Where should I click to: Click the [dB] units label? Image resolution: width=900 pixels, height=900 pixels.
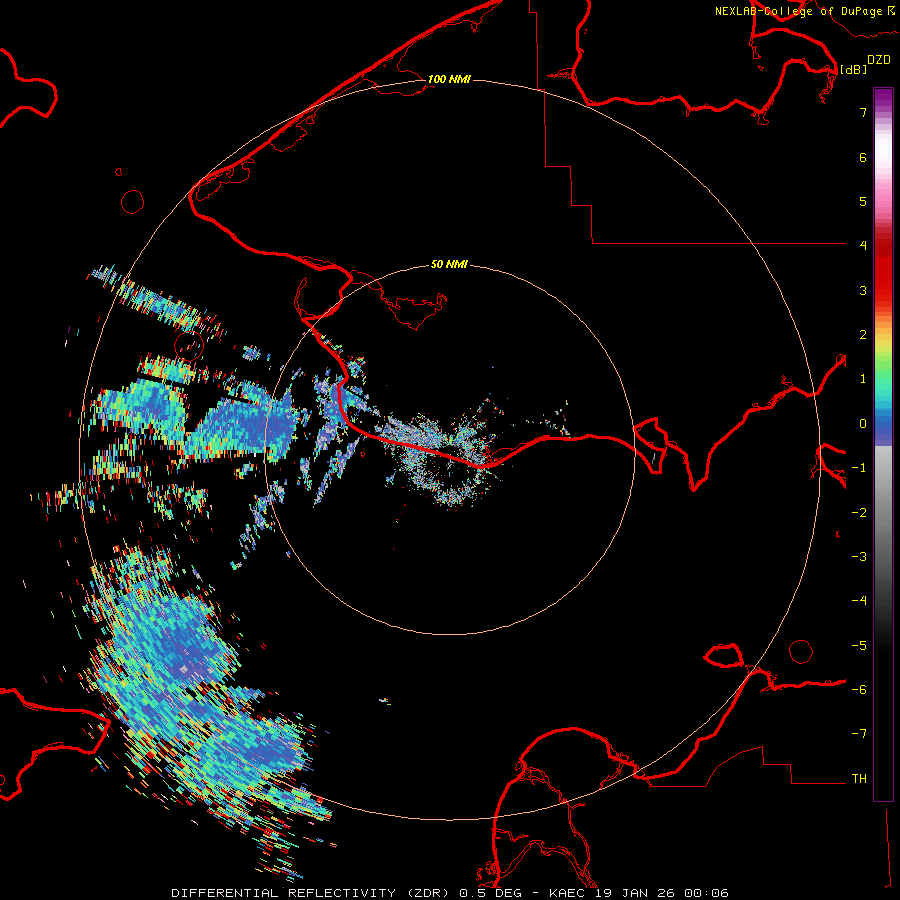coord(854,69)
